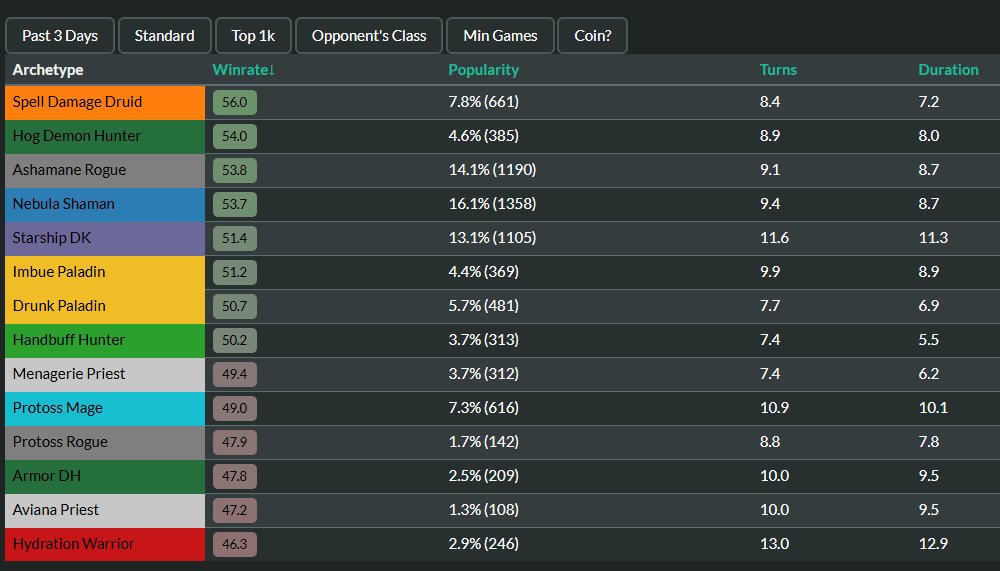Click the 47.2 winrate badge
The width and height of the screenshot is (1000, 571).
tap(235, 510)
